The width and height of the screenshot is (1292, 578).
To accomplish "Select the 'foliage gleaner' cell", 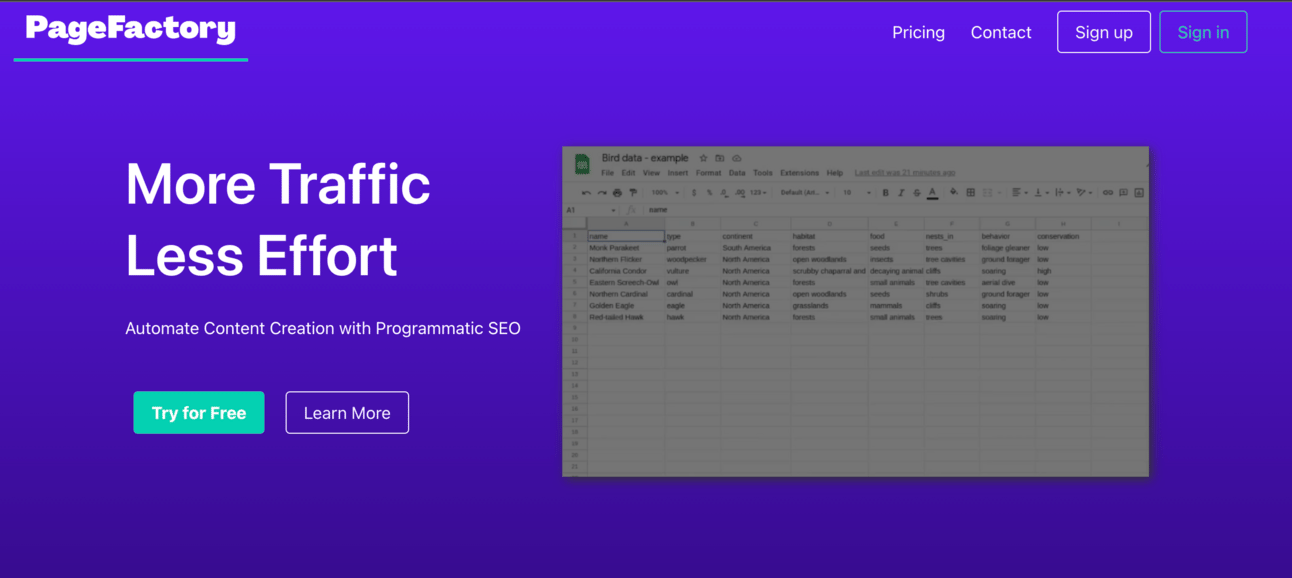I will point(1007,248).
